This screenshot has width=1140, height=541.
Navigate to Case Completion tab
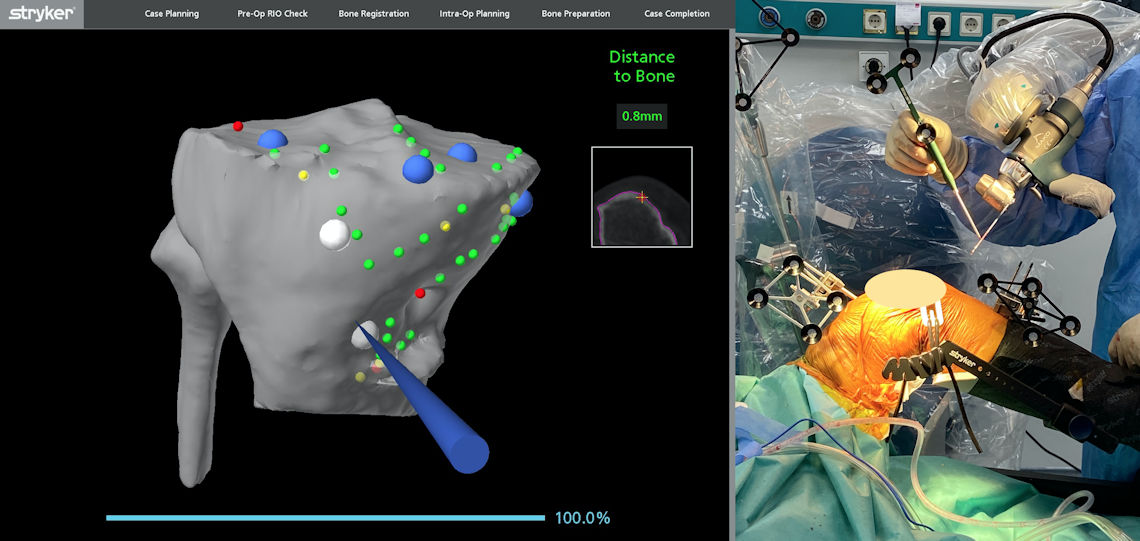click(x=676, y=14)
